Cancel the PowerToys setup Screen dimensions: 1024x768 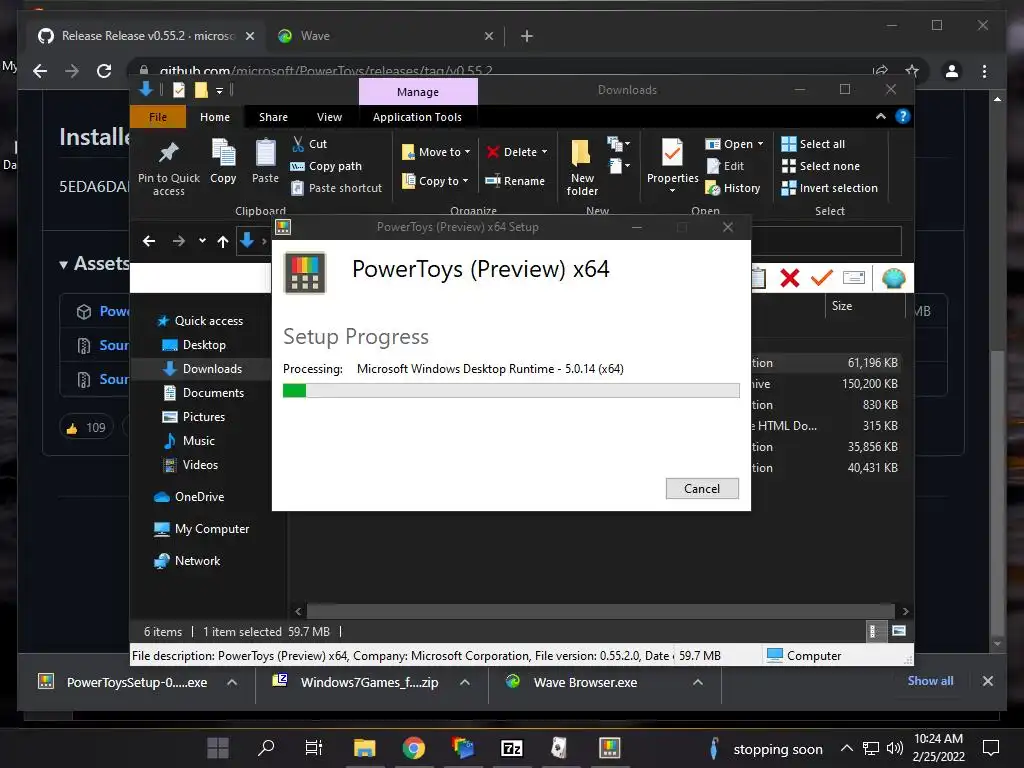(x=702, y=488)
